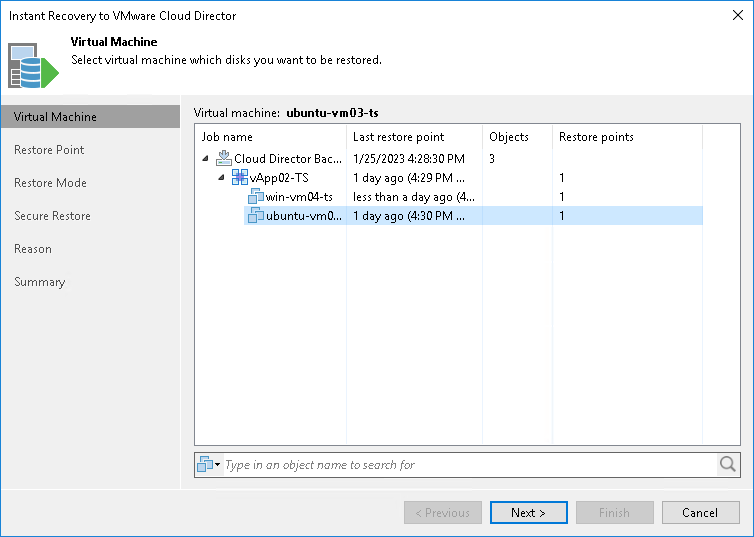Open the object type filter dropdown

(x=209, y=464)
